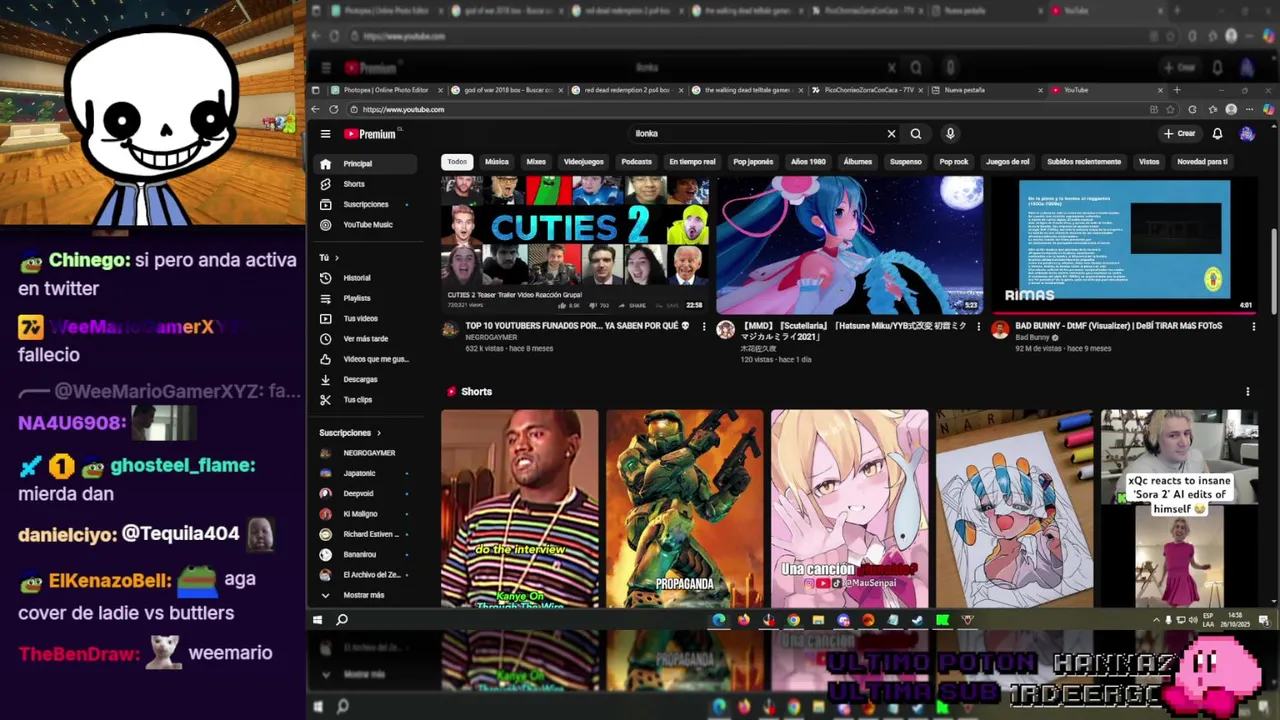1280x720 pixels.
Task: Go to Principal home in sidebar
Action: [363, 164]
